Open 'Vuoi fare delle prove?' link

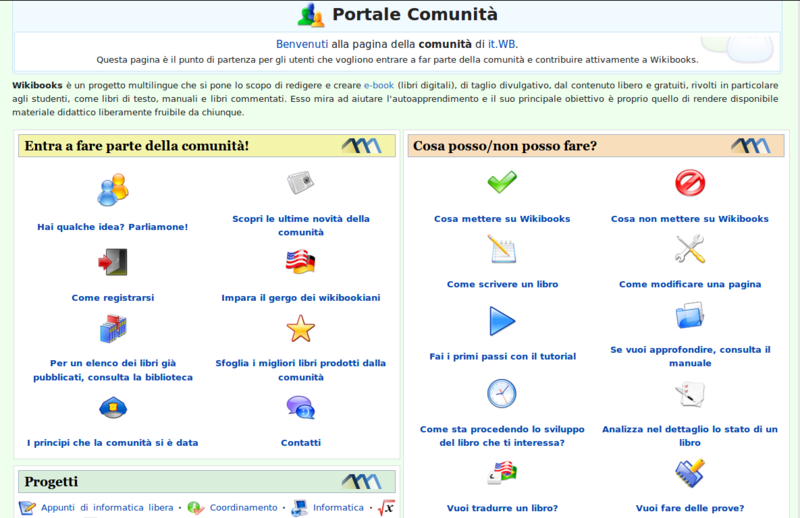pyautogui.click(x=690, y=508)
